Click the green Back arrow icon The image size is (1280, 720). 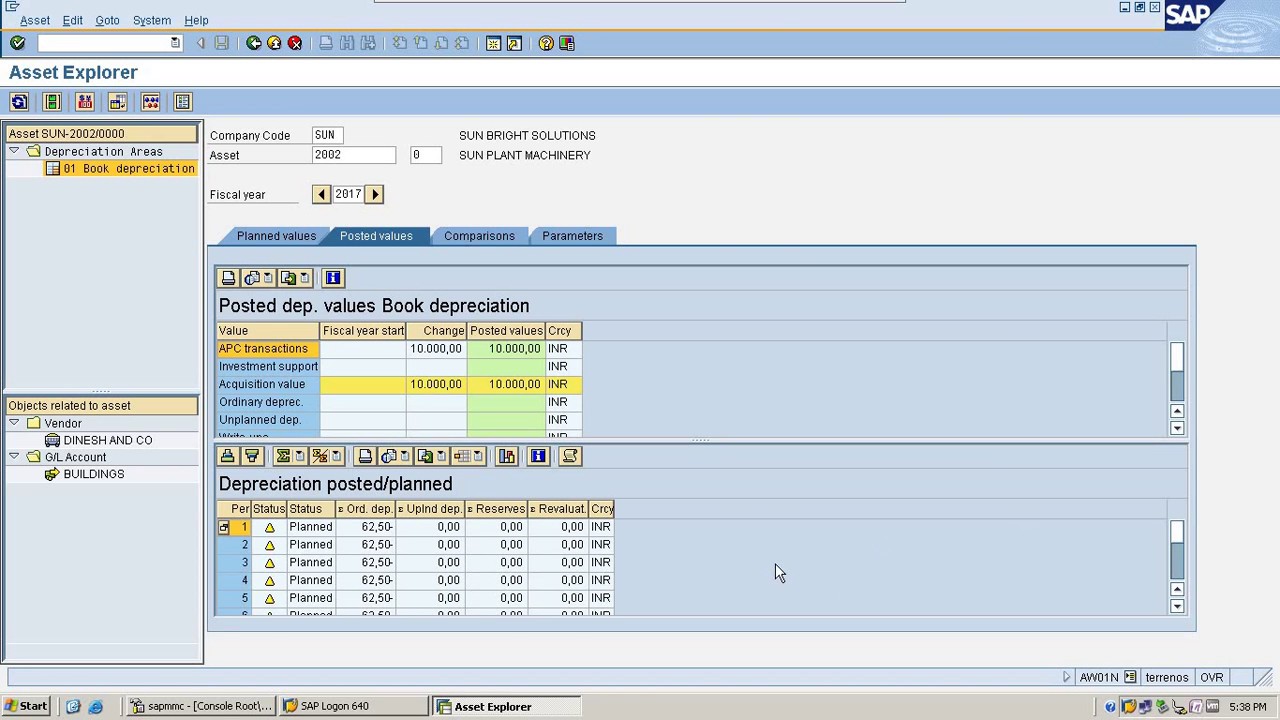(254, 43)
